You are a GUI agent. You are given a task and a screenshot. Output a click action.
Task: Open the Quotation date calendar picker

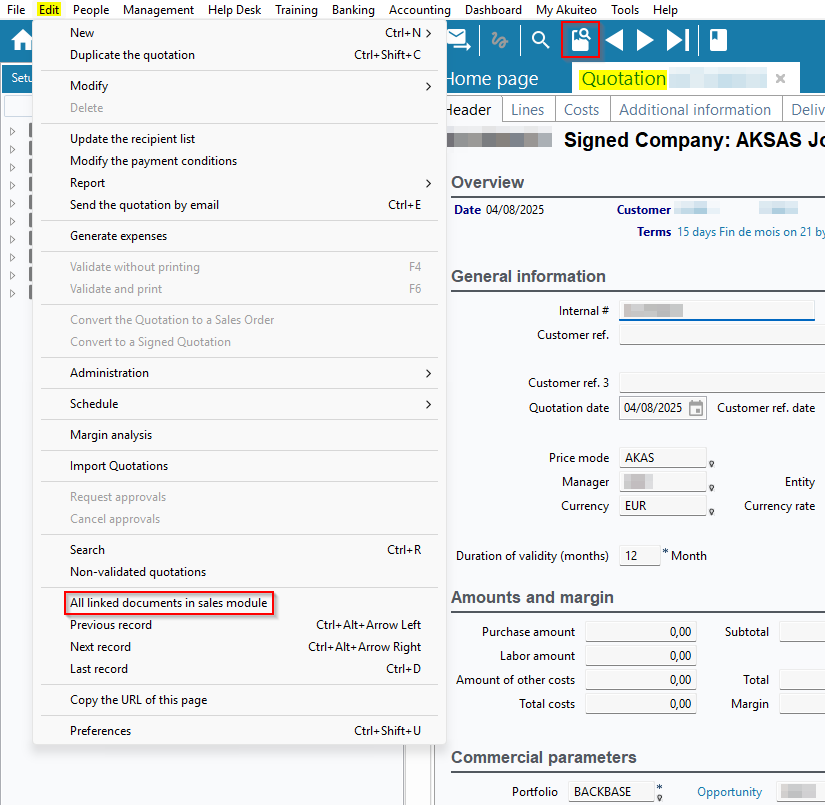696,408
